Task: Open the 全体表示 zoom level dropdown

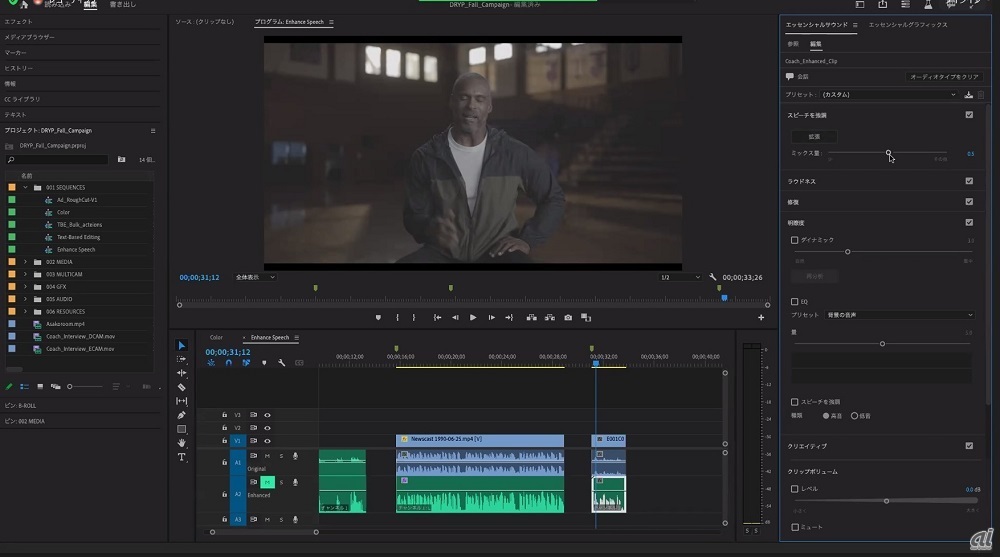Action: [x=255, y=277]
